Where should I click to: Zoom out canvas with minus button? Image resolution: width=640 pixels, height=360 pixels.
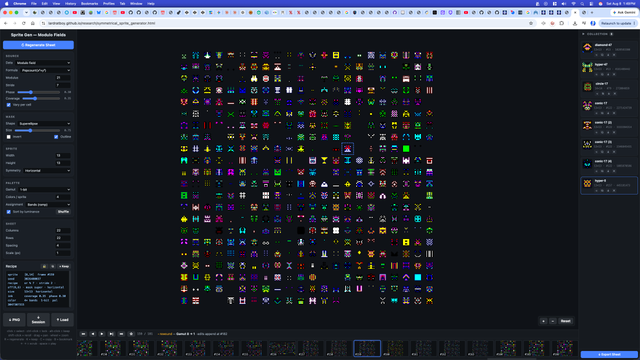pyautogui.click(x=553, y=321)
